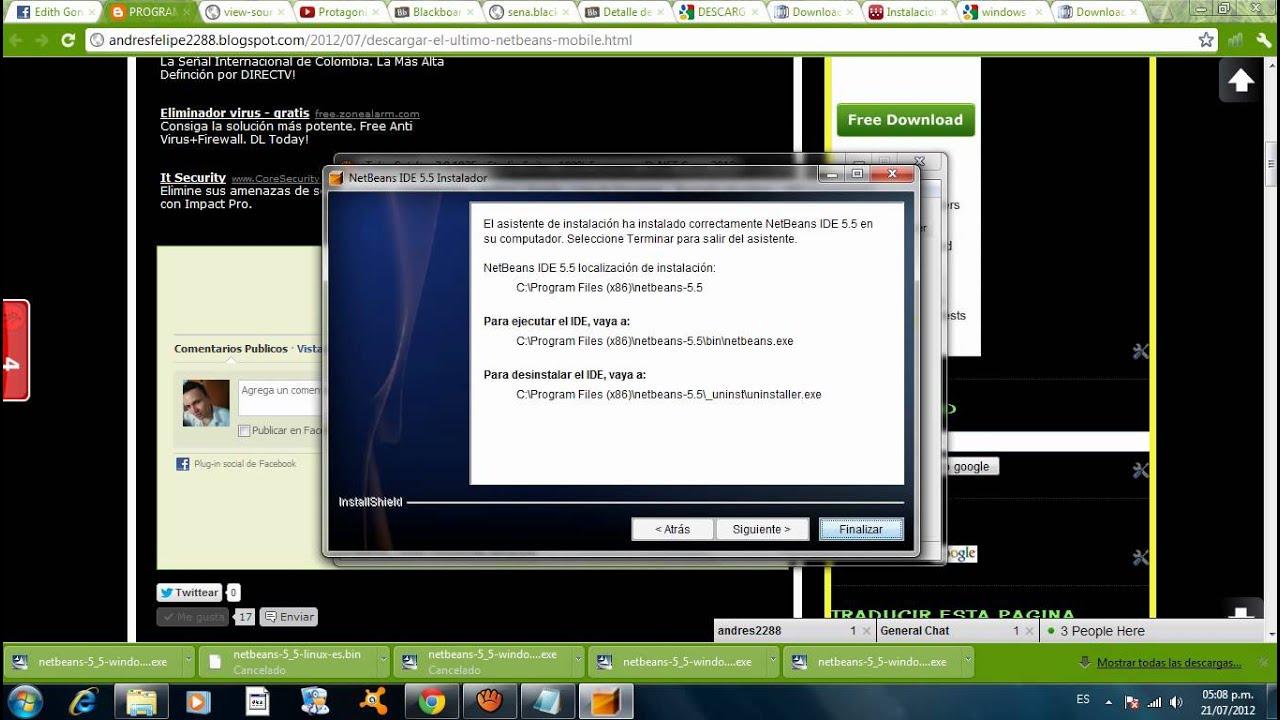Click the wrench icon beside the google widget
The image size is (1280, 720).
[1141, 470]
